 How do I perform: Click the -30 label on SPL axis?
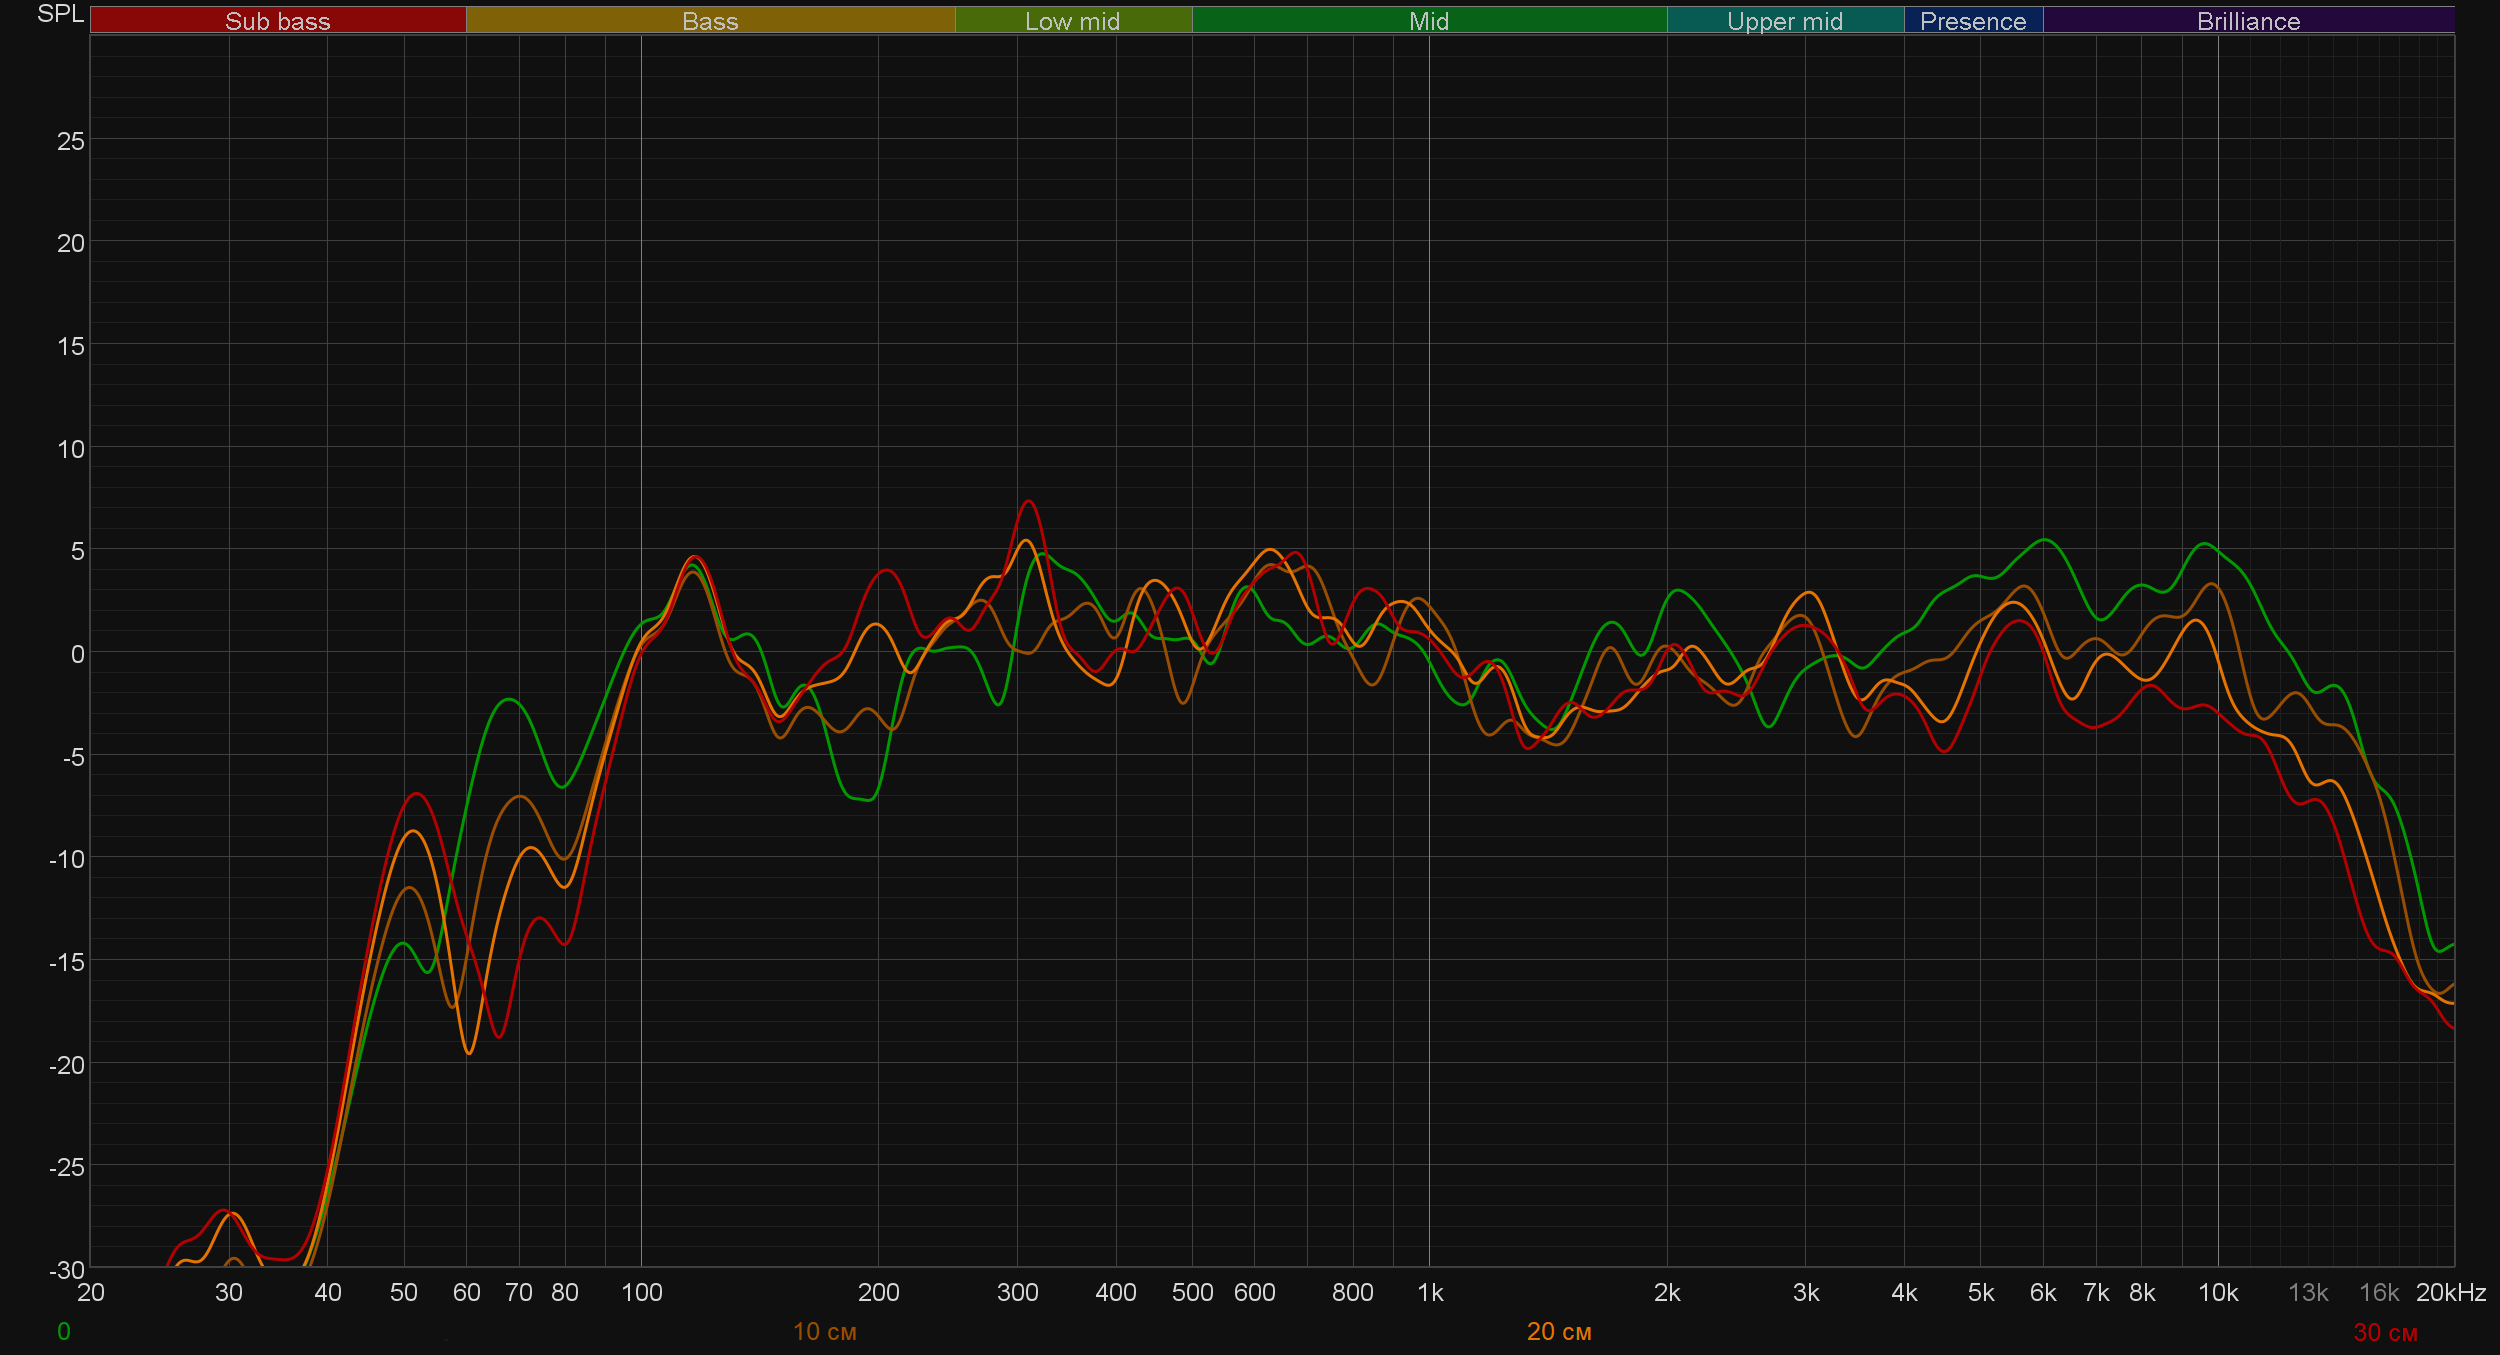click(x=67, y=1269)
